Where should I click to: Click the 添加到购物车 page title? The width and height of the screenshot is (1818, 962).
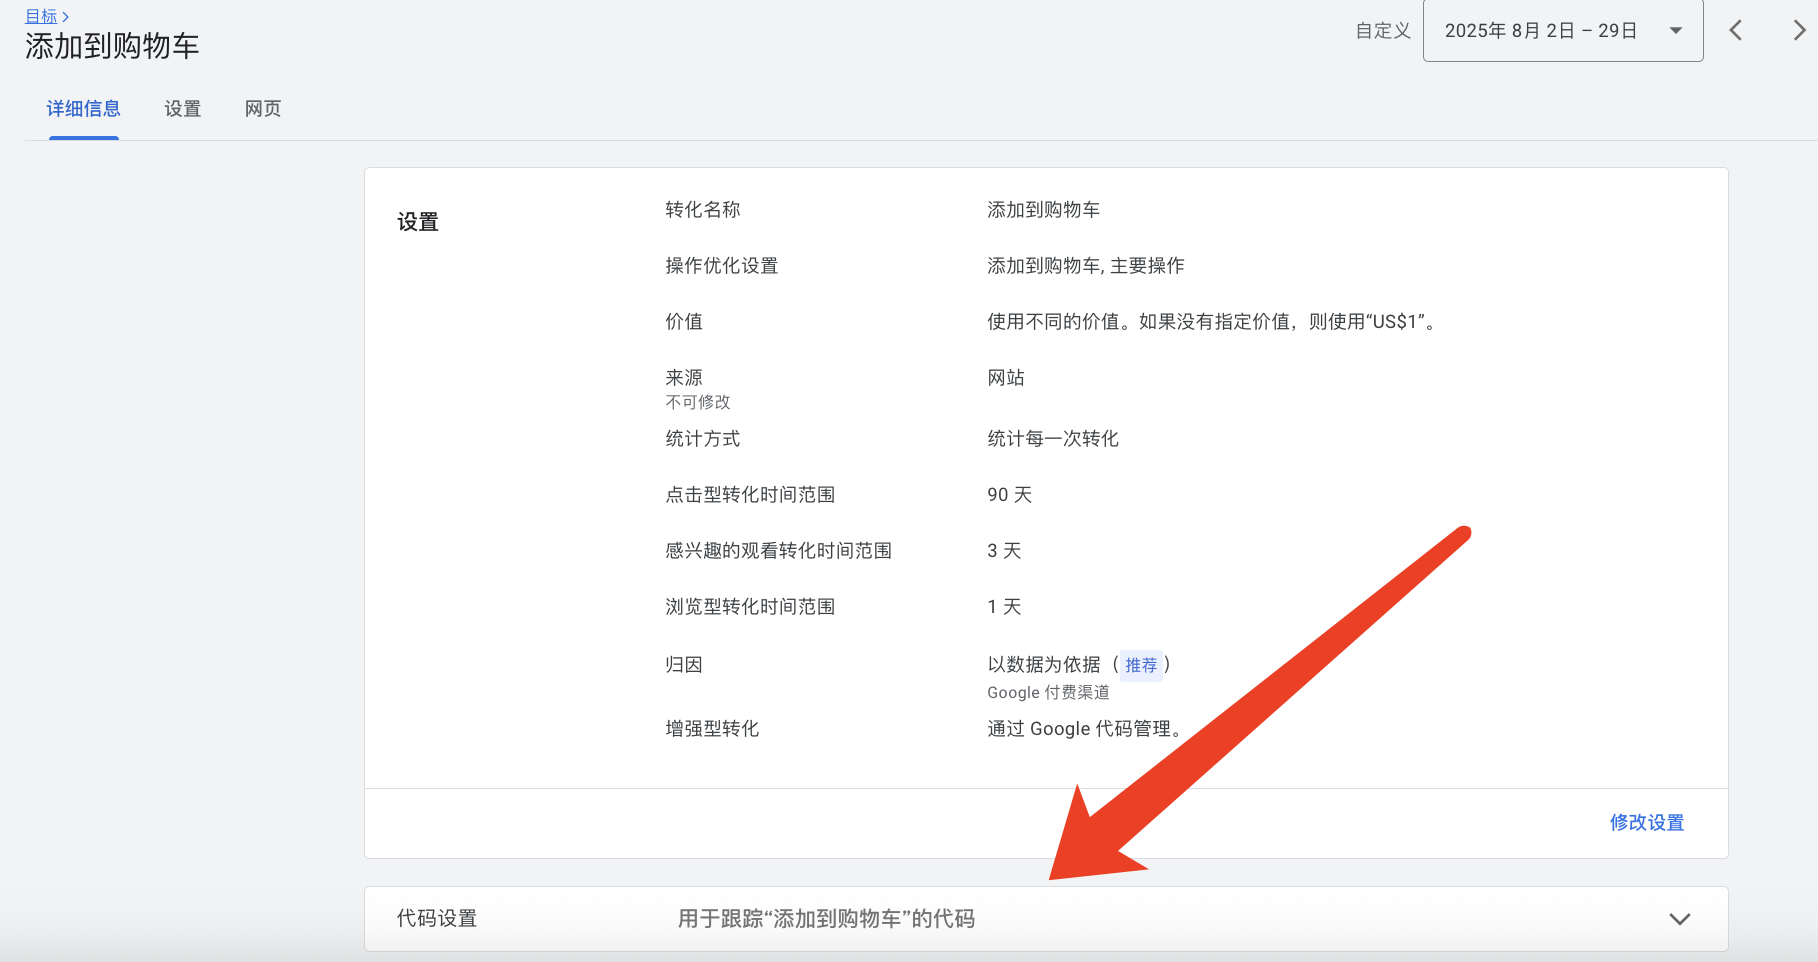tap(112, 46)
